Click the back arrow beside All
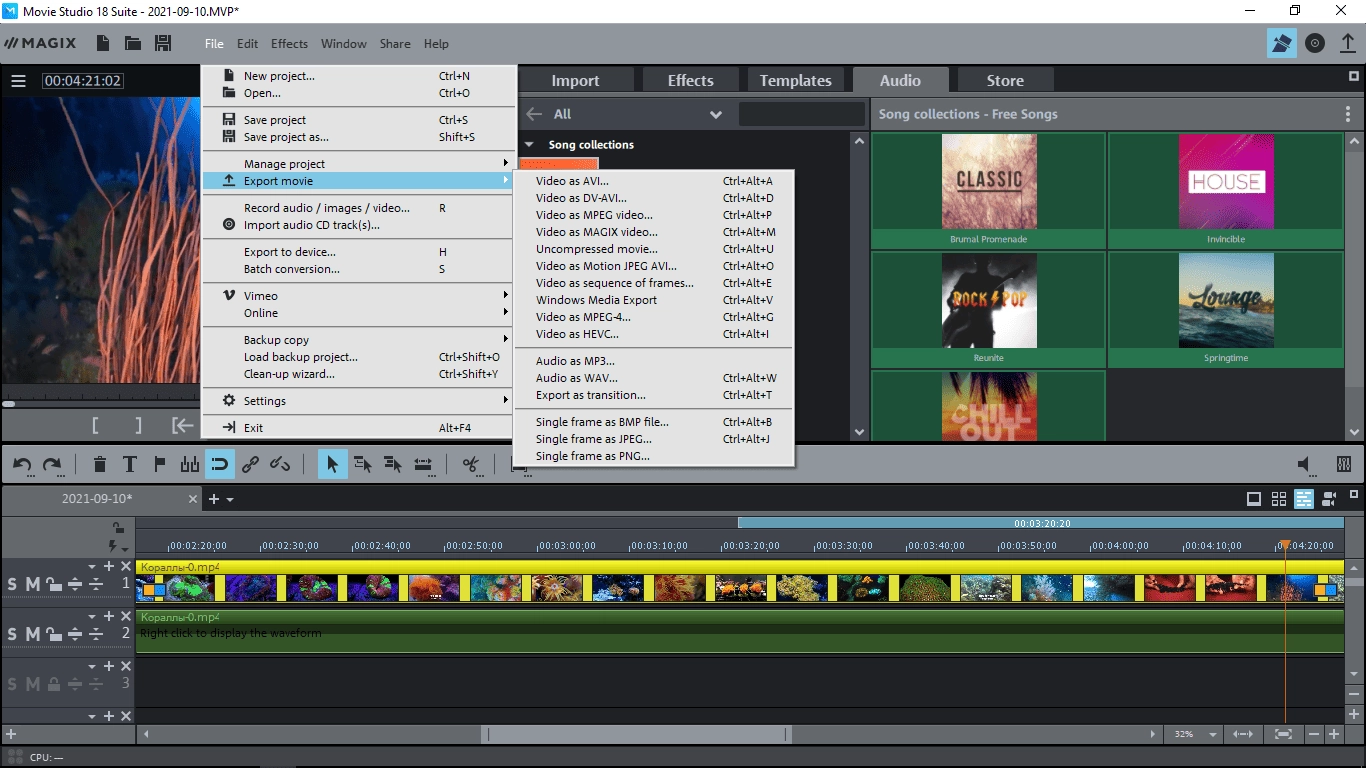The image size is (1366, 768). coord(534,114)
